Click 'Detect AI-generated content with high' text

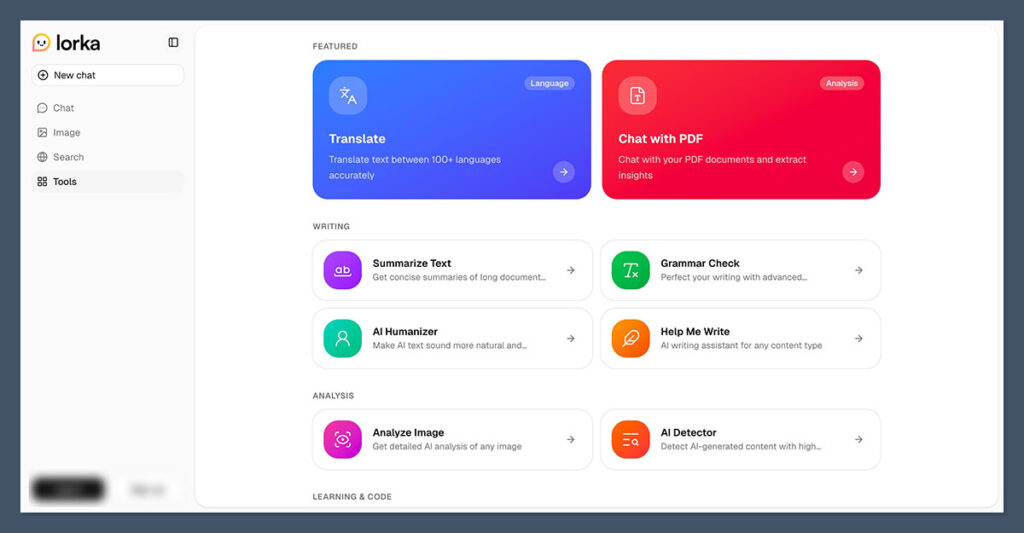(741, 447)
